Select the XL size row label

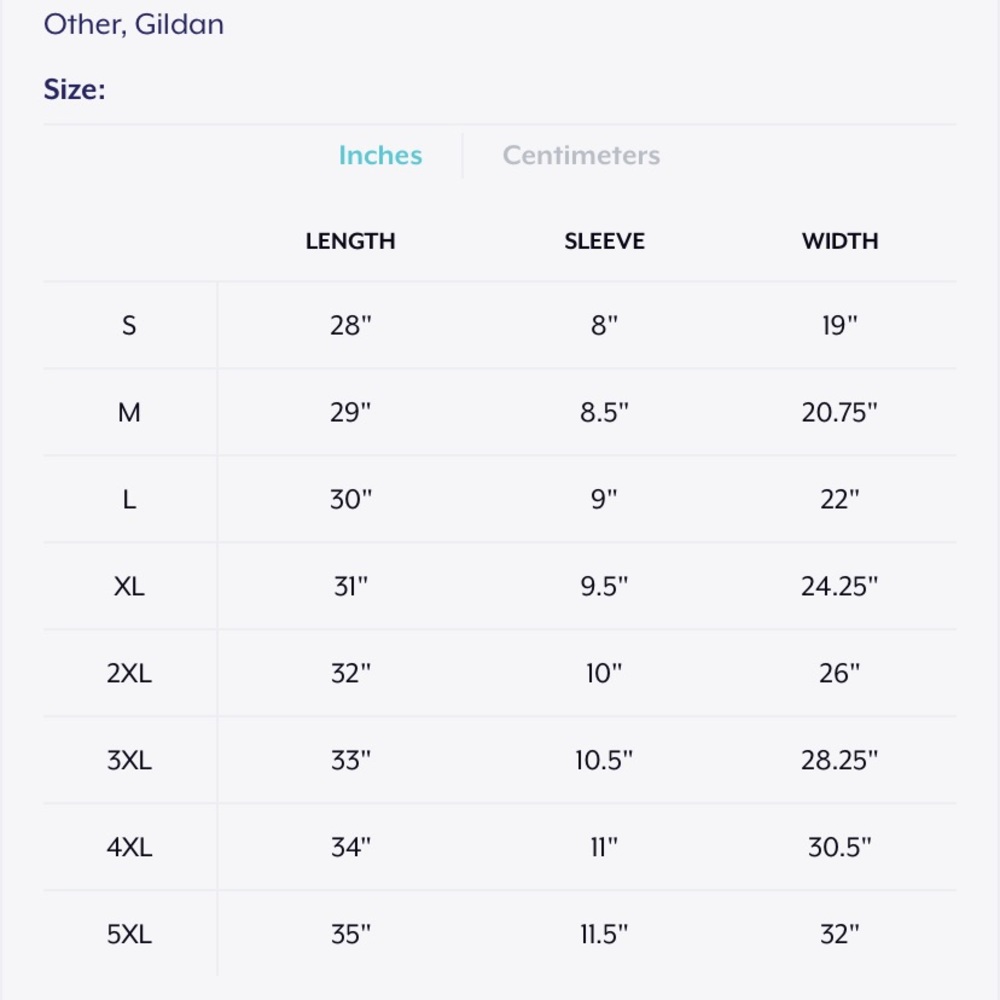point(129,586)
